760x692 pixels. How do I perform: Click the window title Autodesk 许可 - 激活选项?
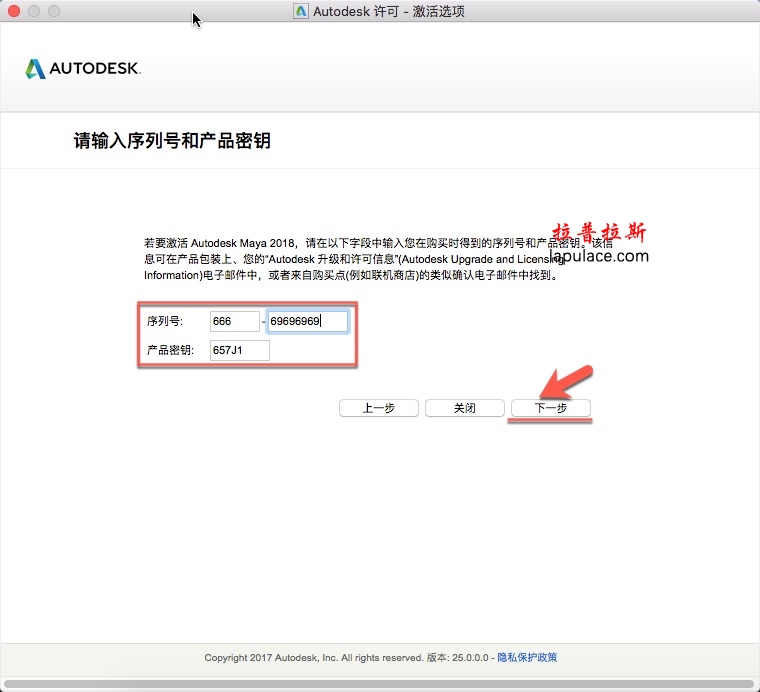coord(389,11)
